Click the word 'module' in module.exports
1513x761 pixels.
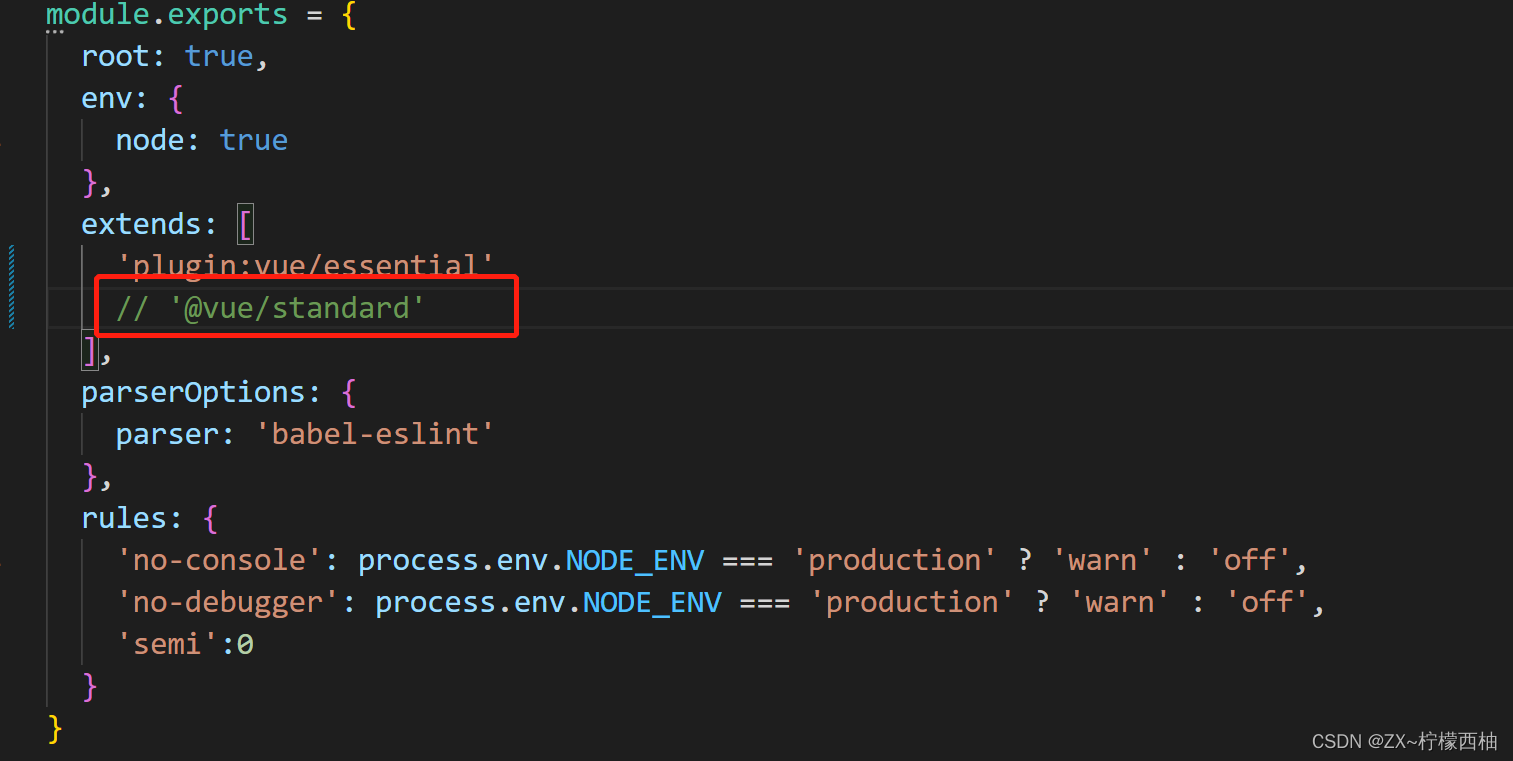(98, 15)
